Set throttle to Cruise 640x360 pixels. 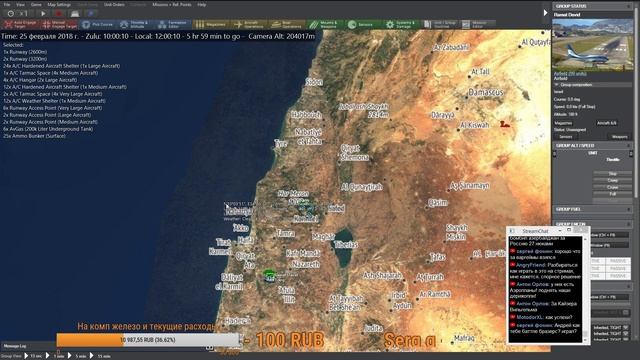point(612,187)
